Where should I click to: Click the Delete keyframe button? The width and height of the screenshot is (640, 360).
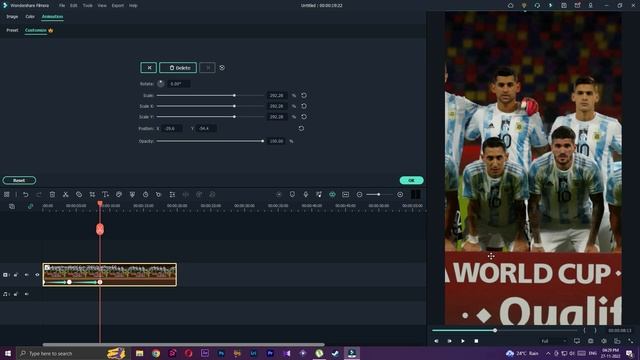[178, 68]
